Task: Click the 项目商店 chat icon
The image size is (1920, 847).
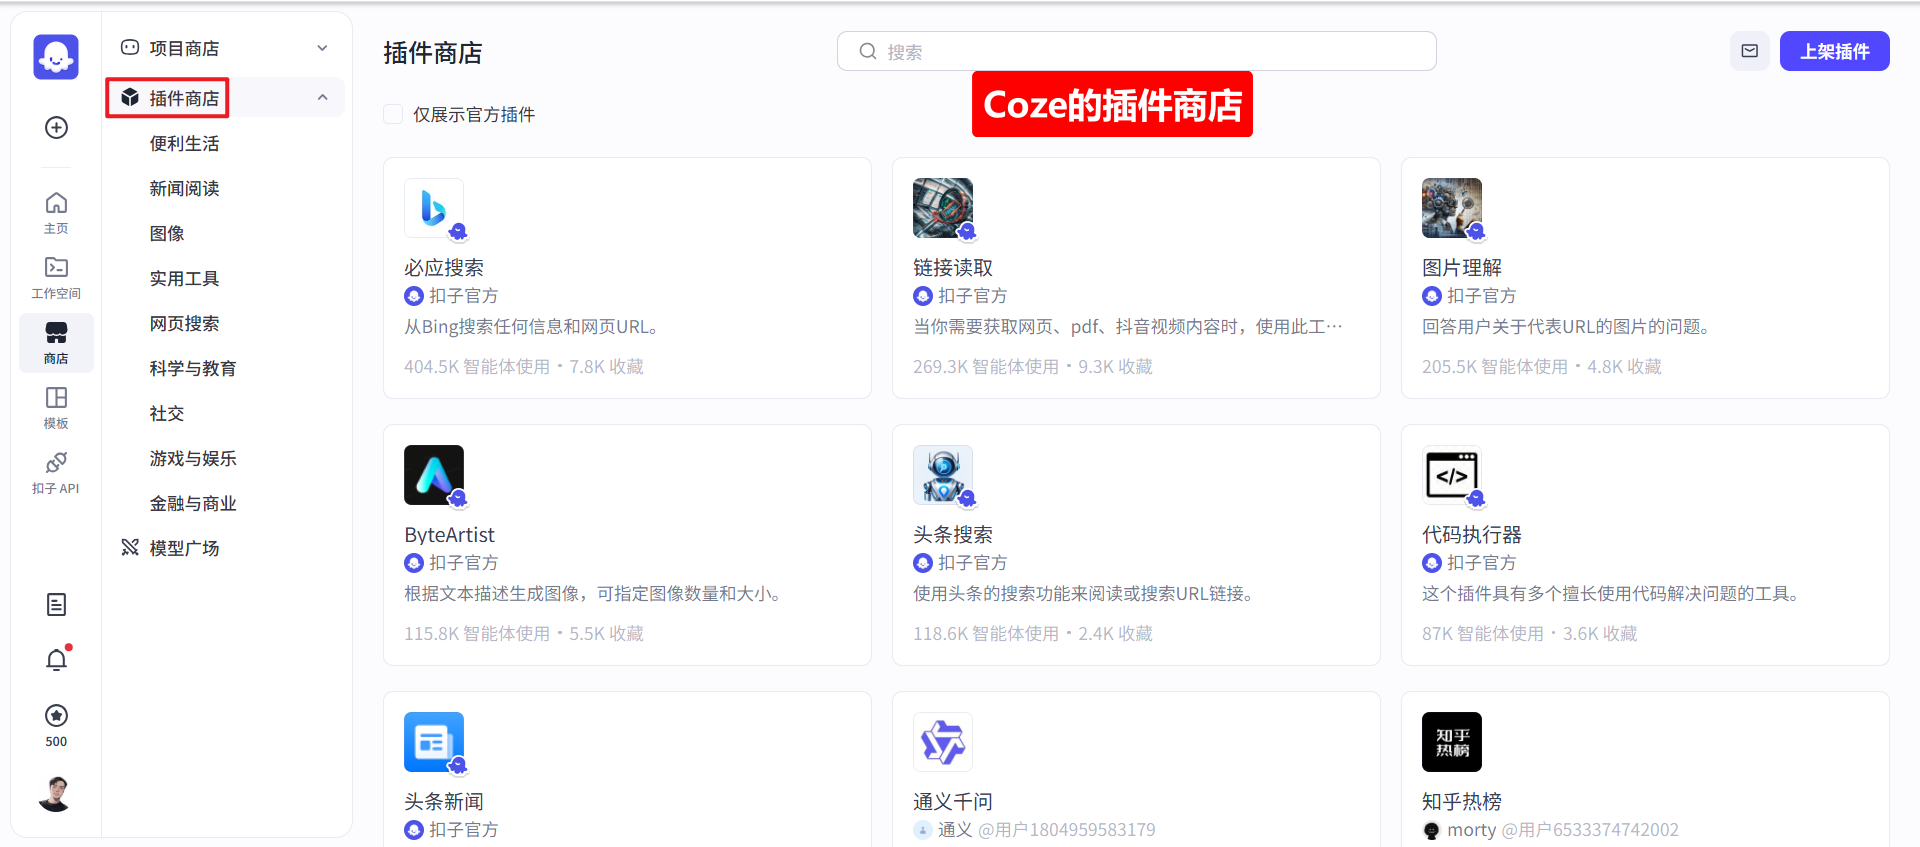Action: pyautogui.click(x=130, y=47)
